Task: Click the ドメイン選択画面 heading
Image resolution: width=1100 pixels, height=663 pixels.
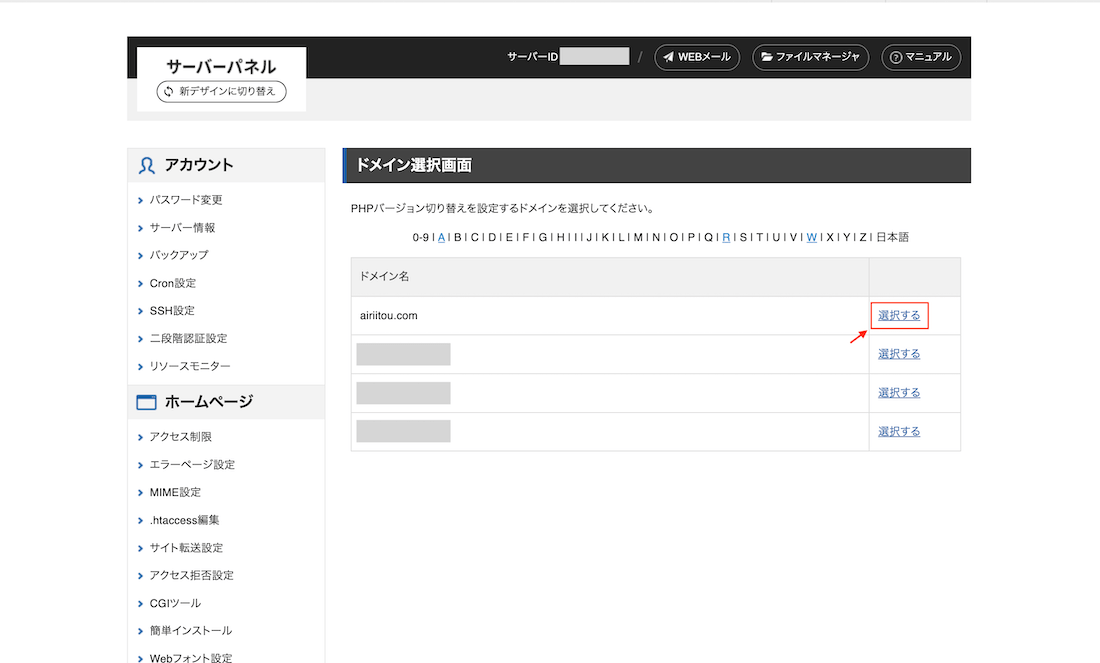Action: coord(414,166)
